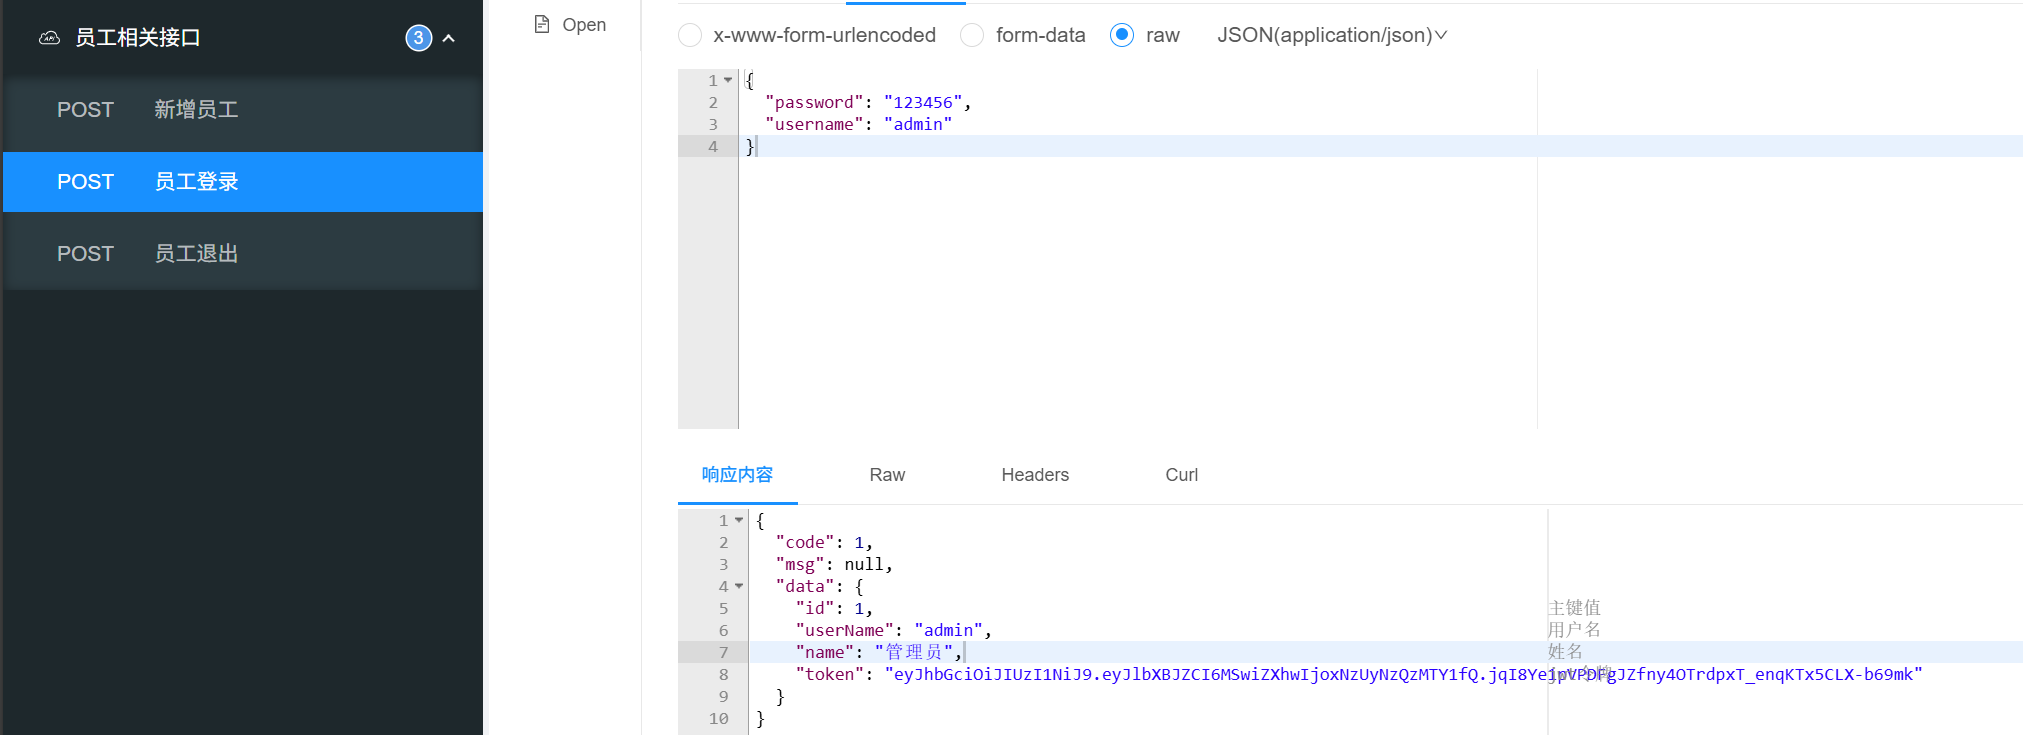This screenshot has width=2023, height=735.
Task: Select the 响应内容 tab
Action: click(737, 475)
